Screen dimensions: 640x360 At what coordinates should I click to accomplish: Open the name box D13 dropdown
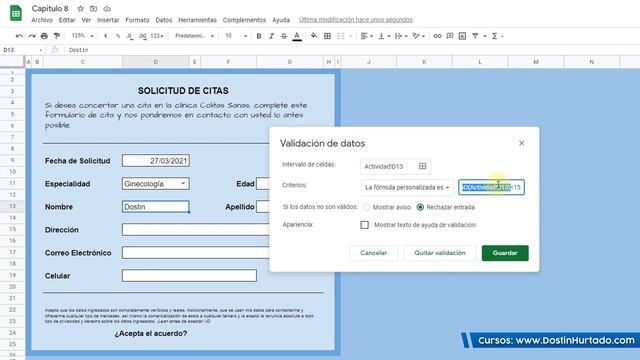pyautogui.click(x=41, y=50)
